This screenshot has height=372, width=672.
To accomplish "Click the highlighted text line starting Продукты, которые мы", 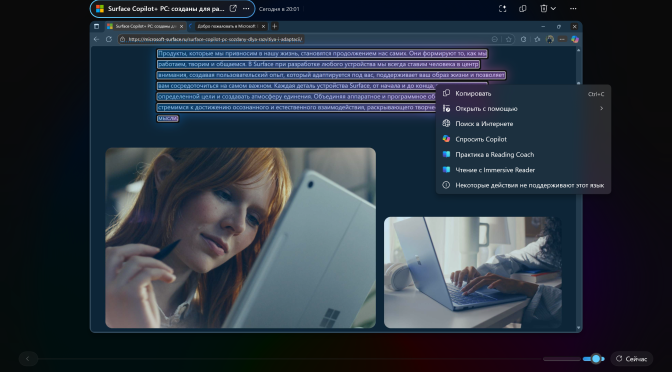I will pos(322,54).
